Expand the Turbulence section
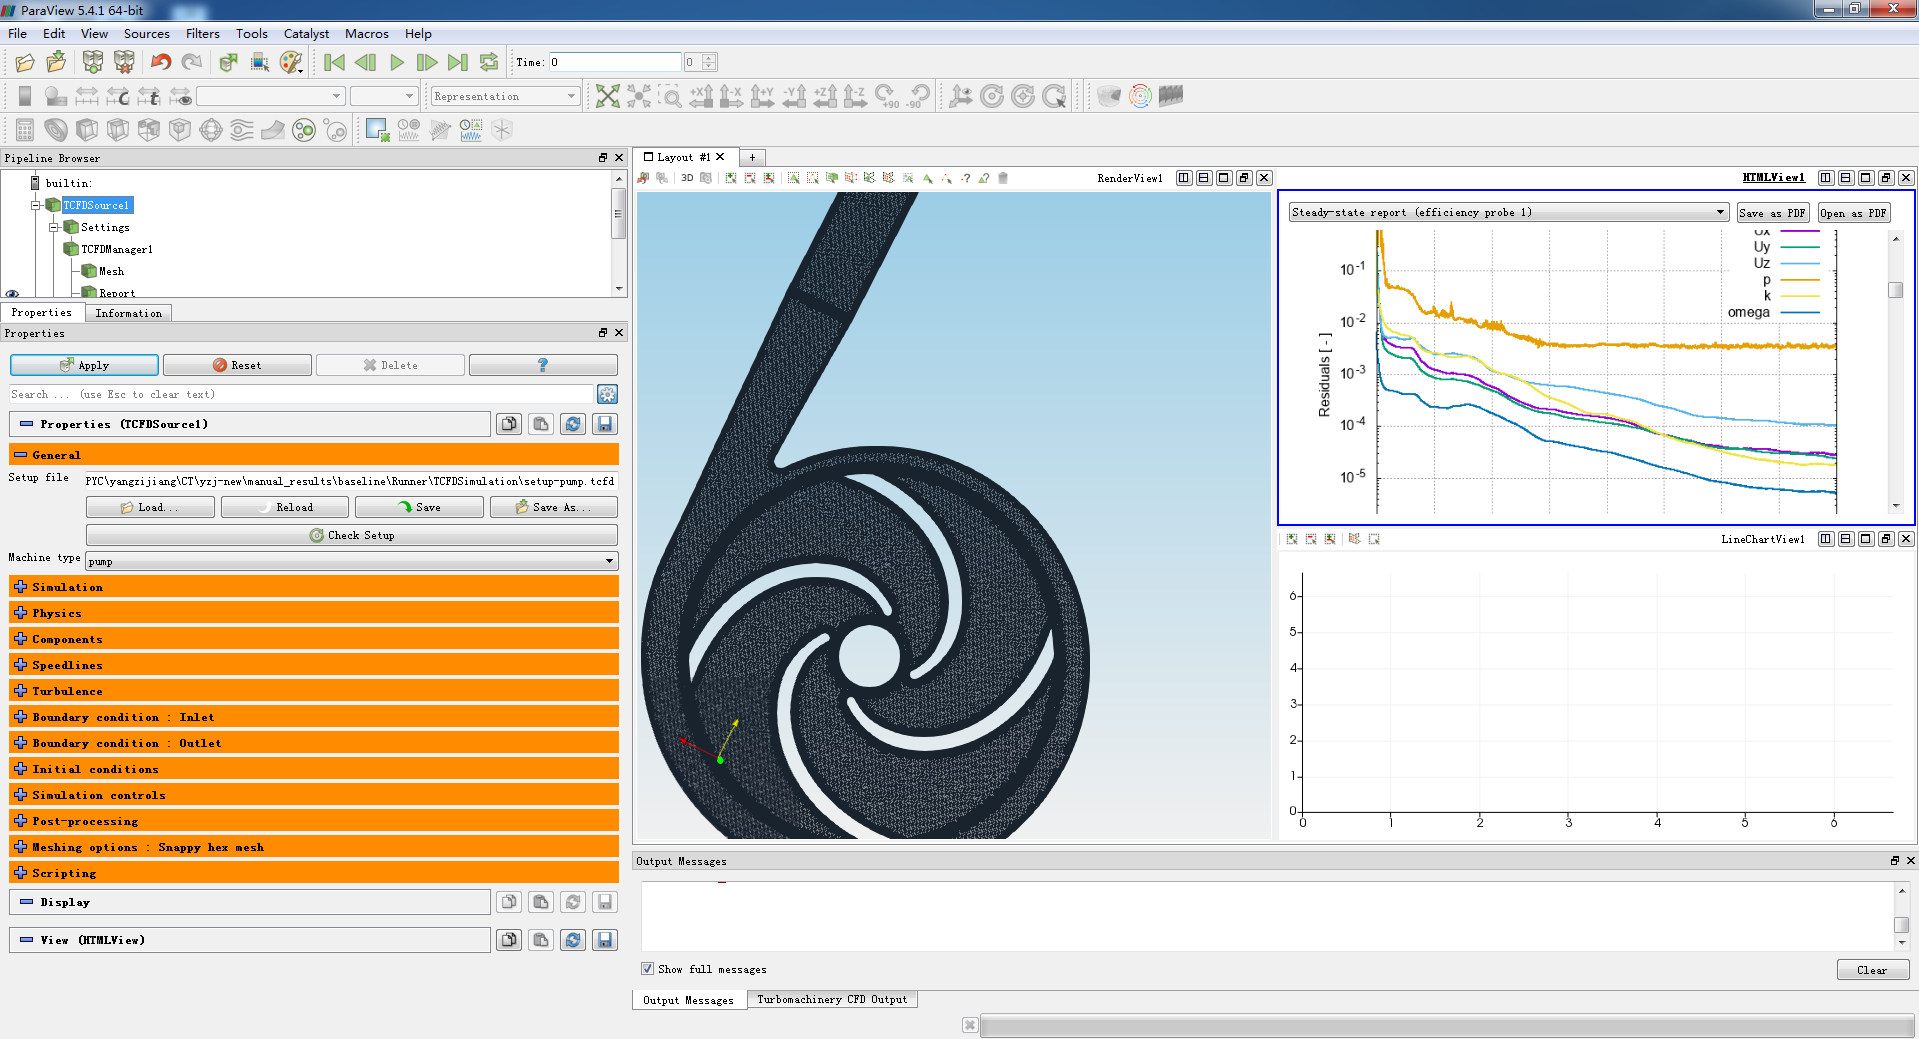 click(21, 691)
